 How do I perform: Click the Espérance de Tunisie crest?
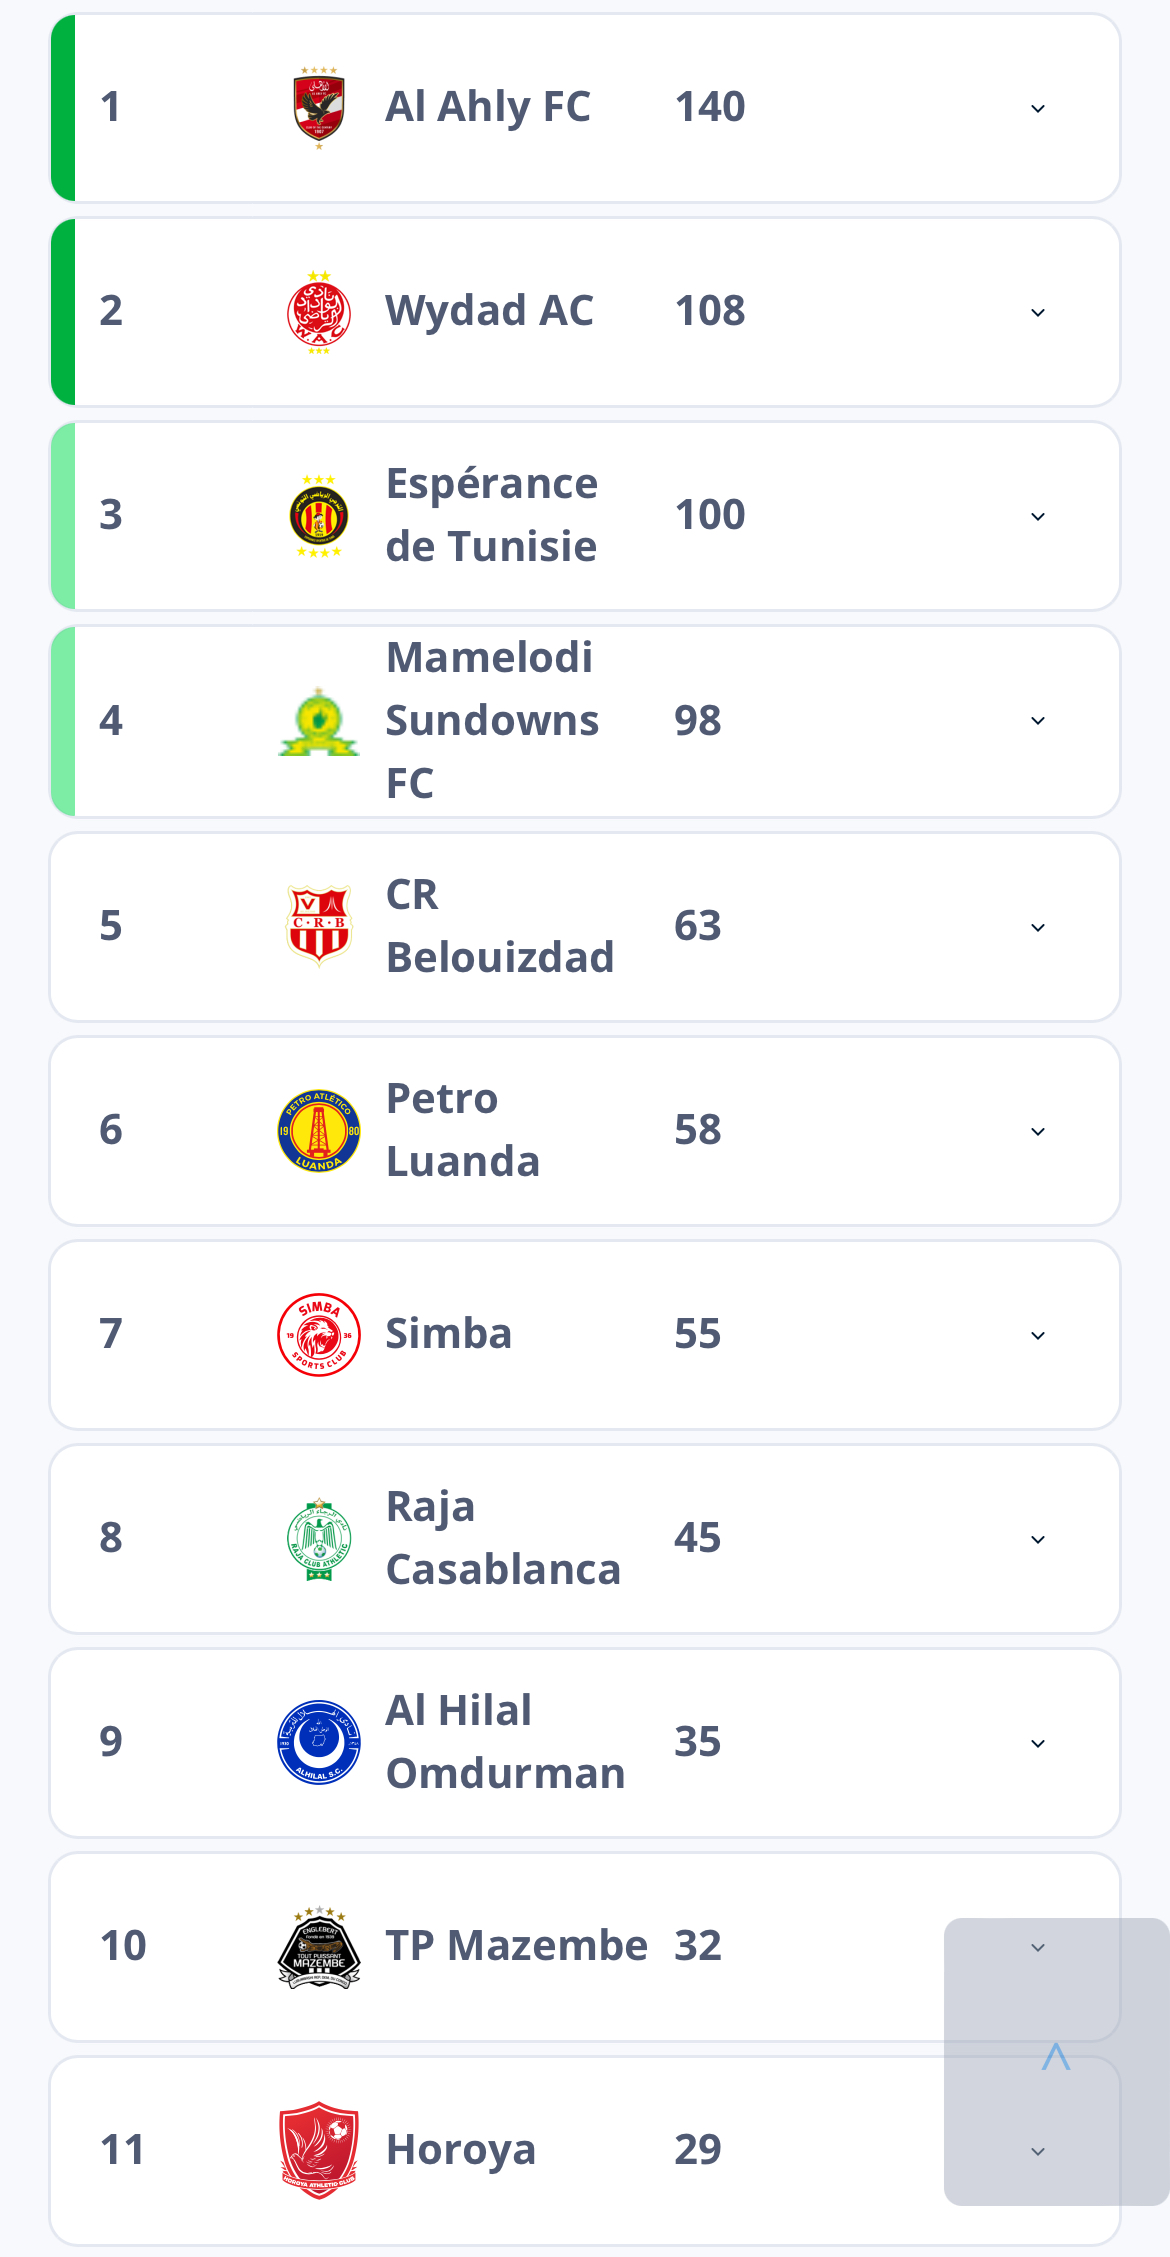click(319, 516)
